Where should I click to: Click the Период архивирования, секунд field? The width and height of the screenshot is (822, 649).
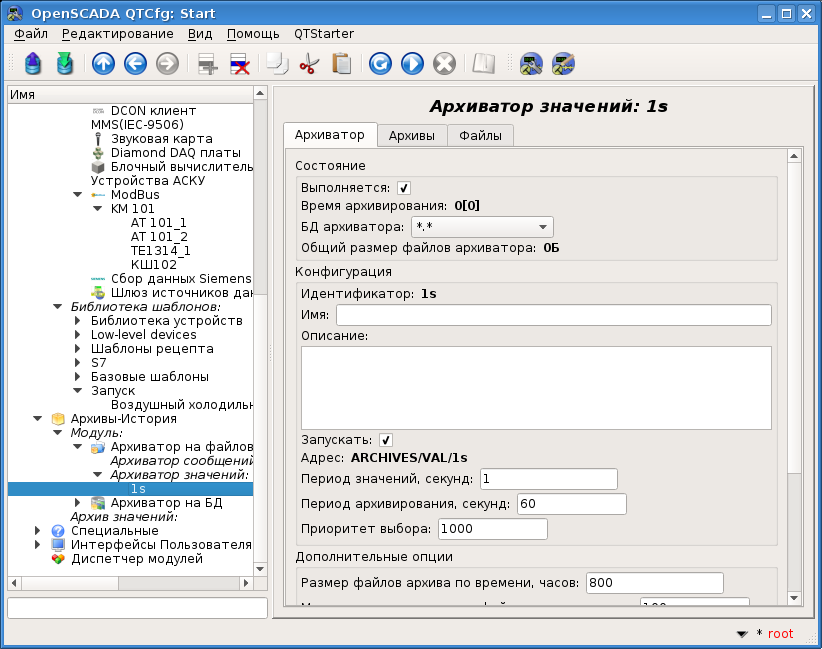tap(571, 504)
